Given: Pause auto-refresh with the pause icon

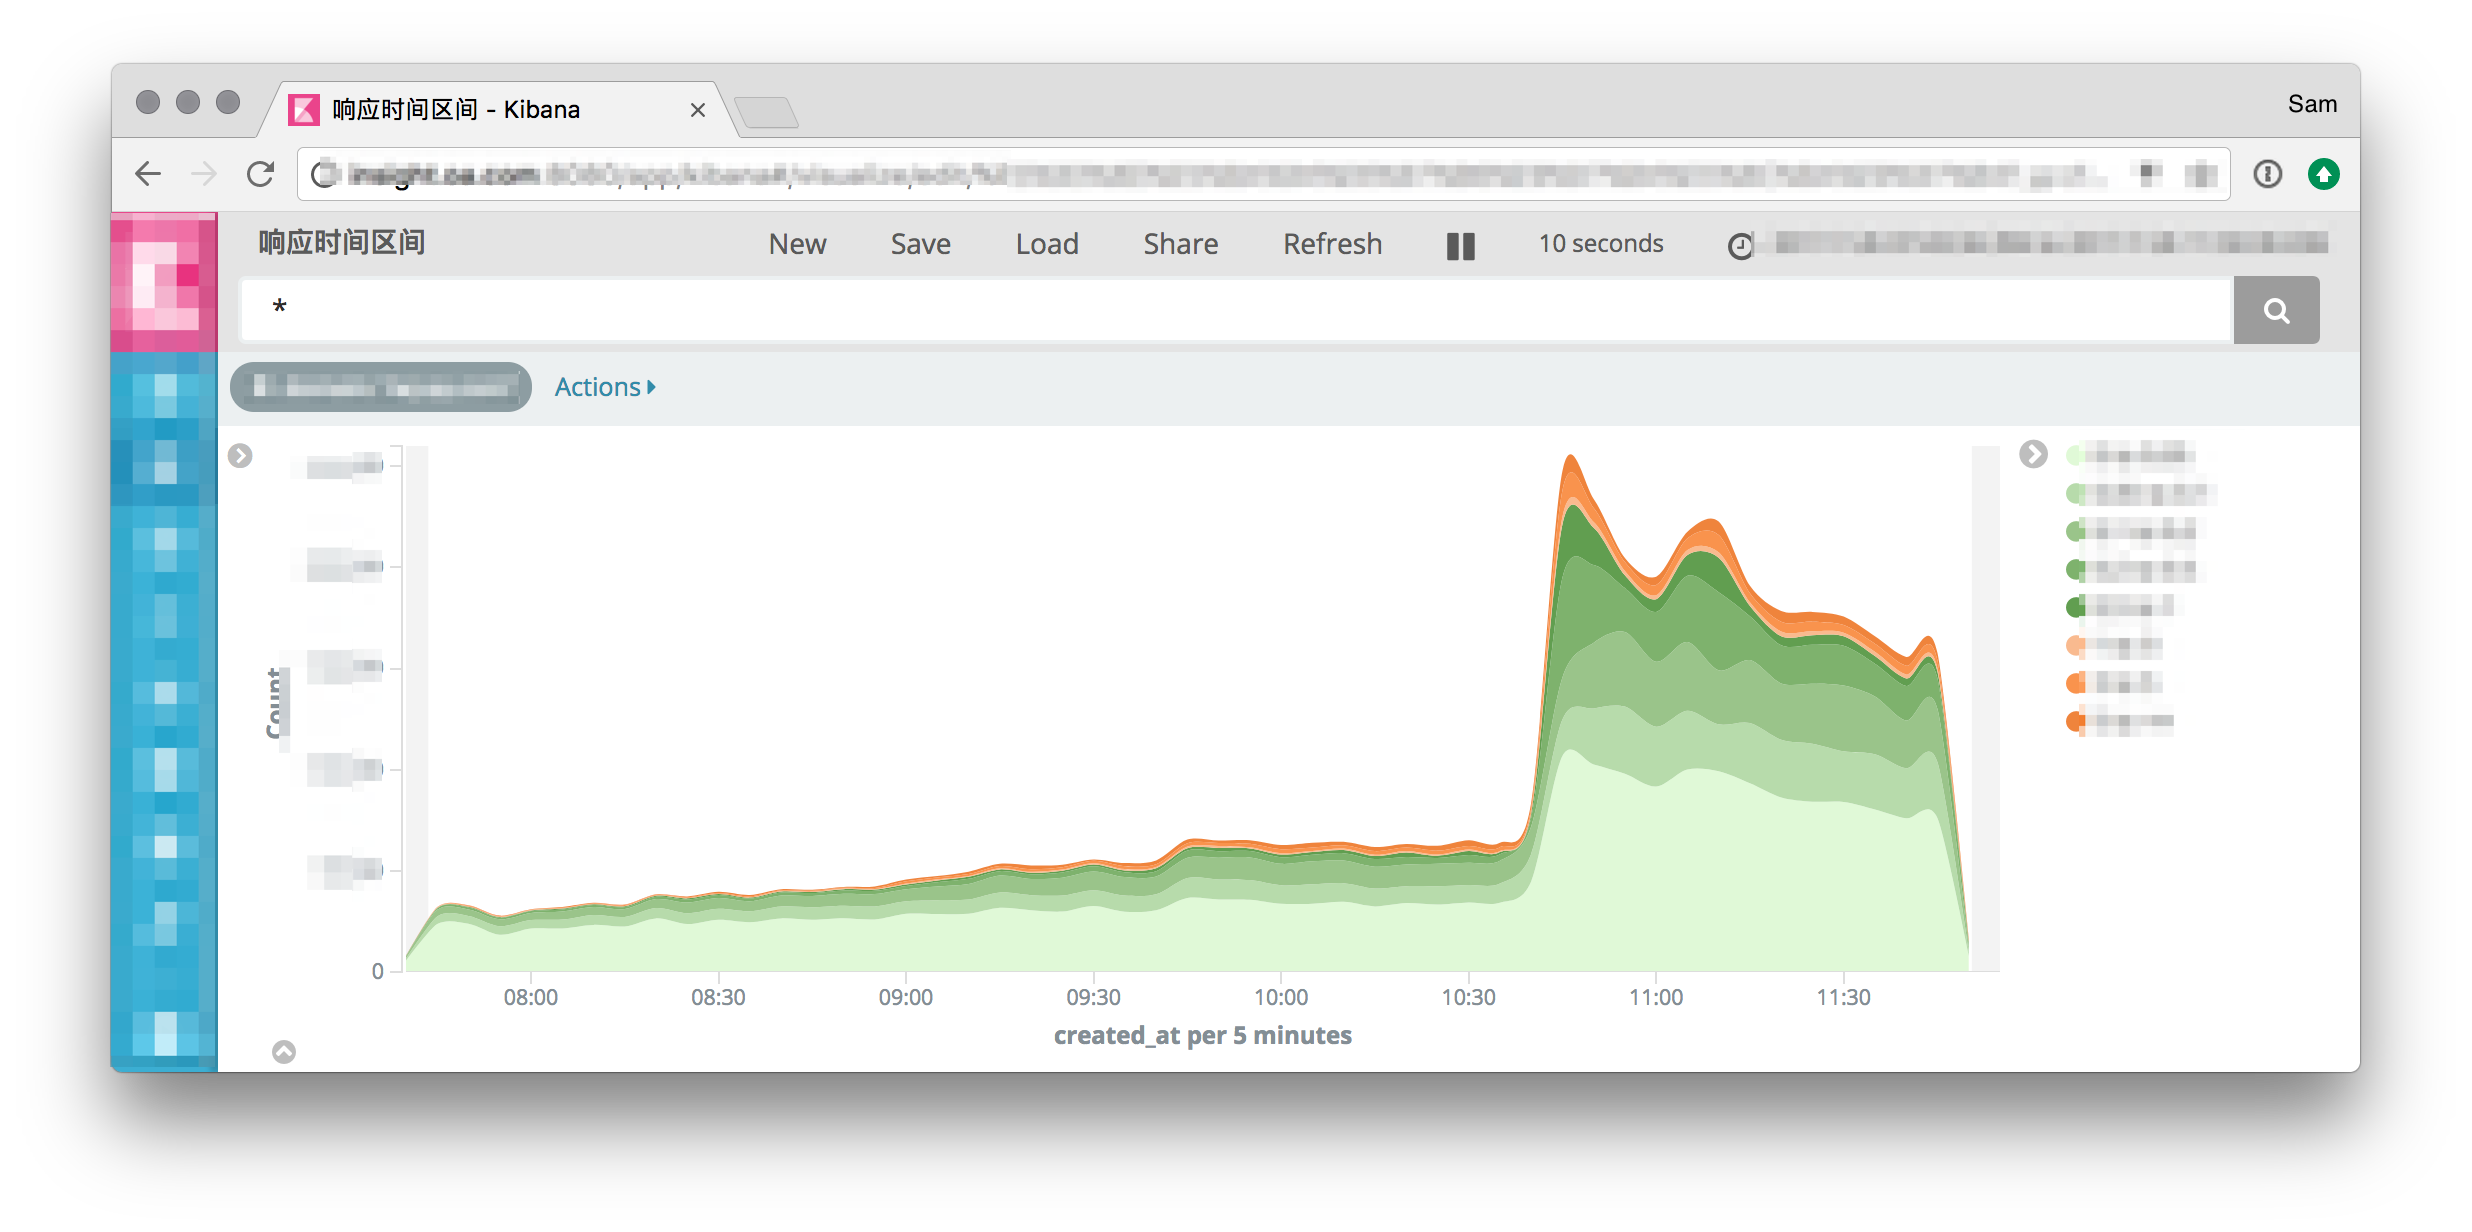Looking at the screenshot, I should point(1460,246).
